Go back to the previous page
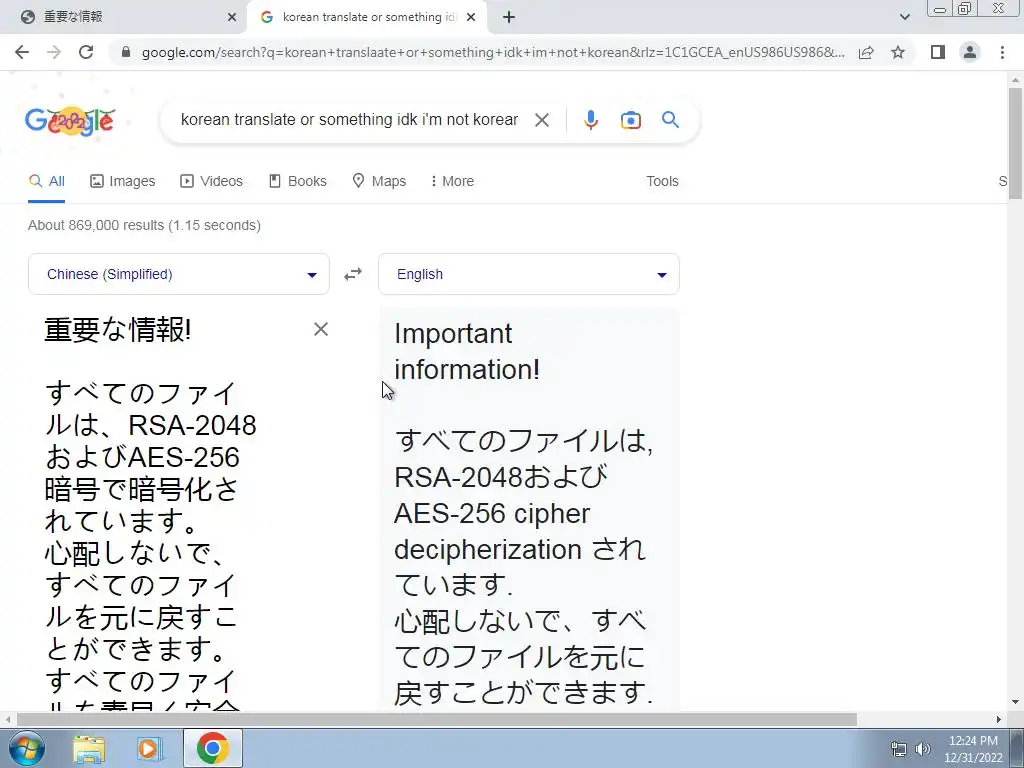 click(22, 52)
